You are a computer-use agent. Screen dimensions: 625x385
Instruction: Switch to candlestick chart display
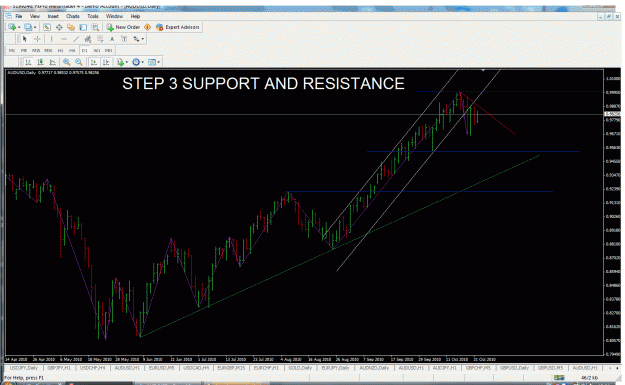tap(40, 62)
